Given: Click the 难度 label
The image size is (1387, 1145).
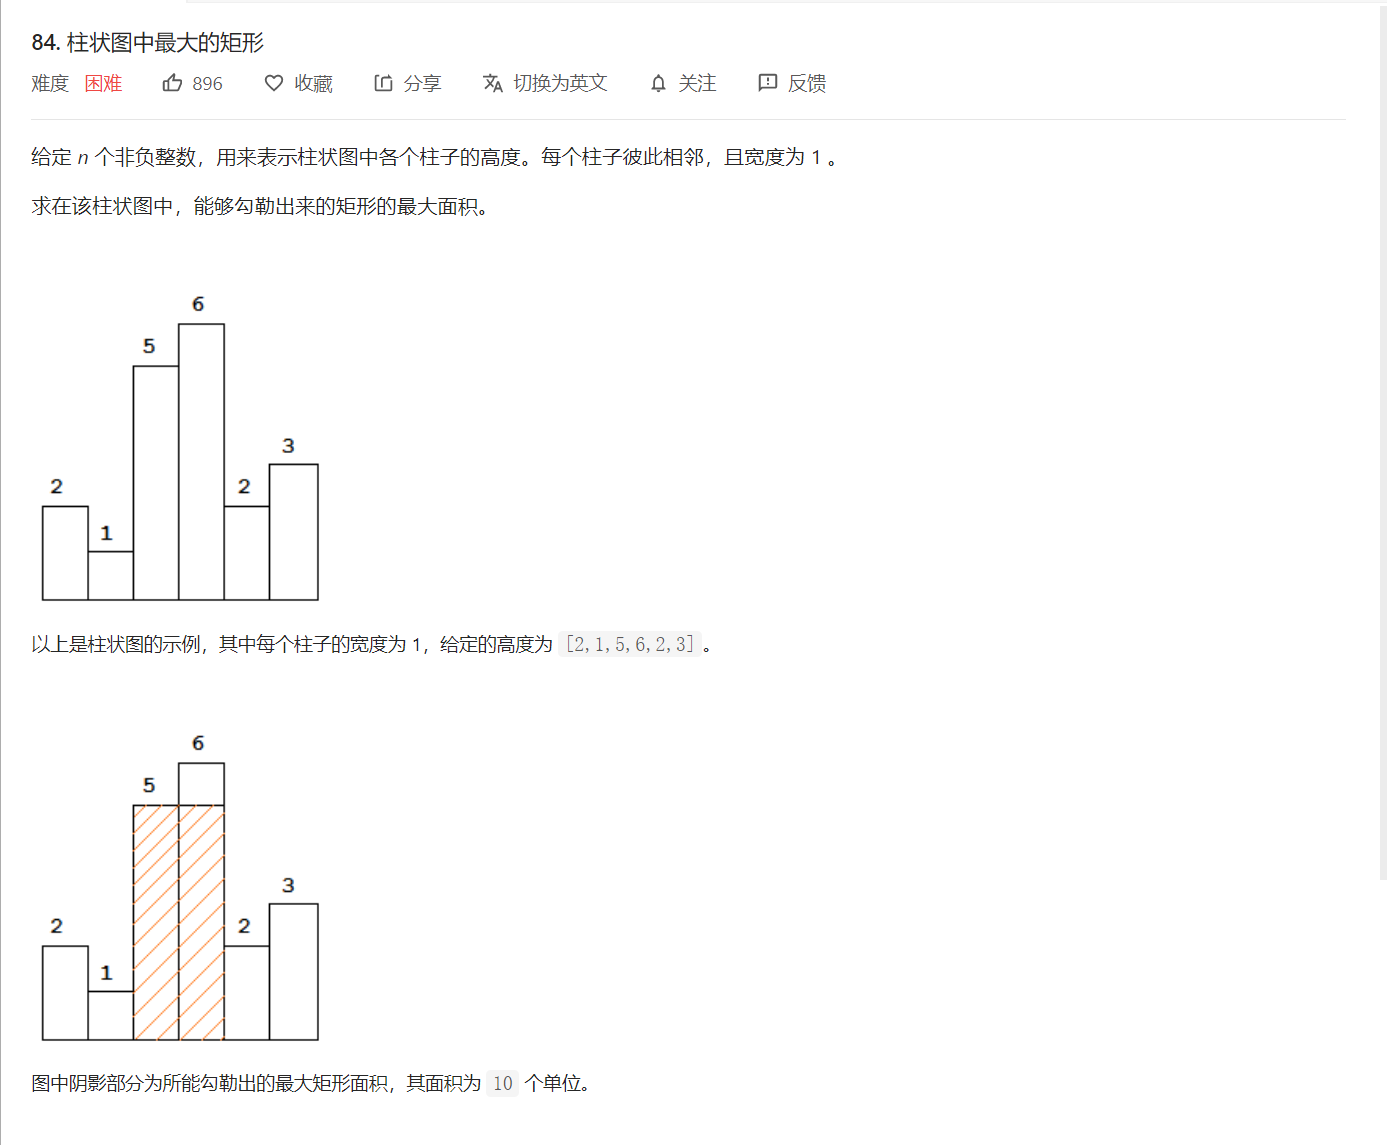Looking at the screenshot, I should tap(50, 84).
